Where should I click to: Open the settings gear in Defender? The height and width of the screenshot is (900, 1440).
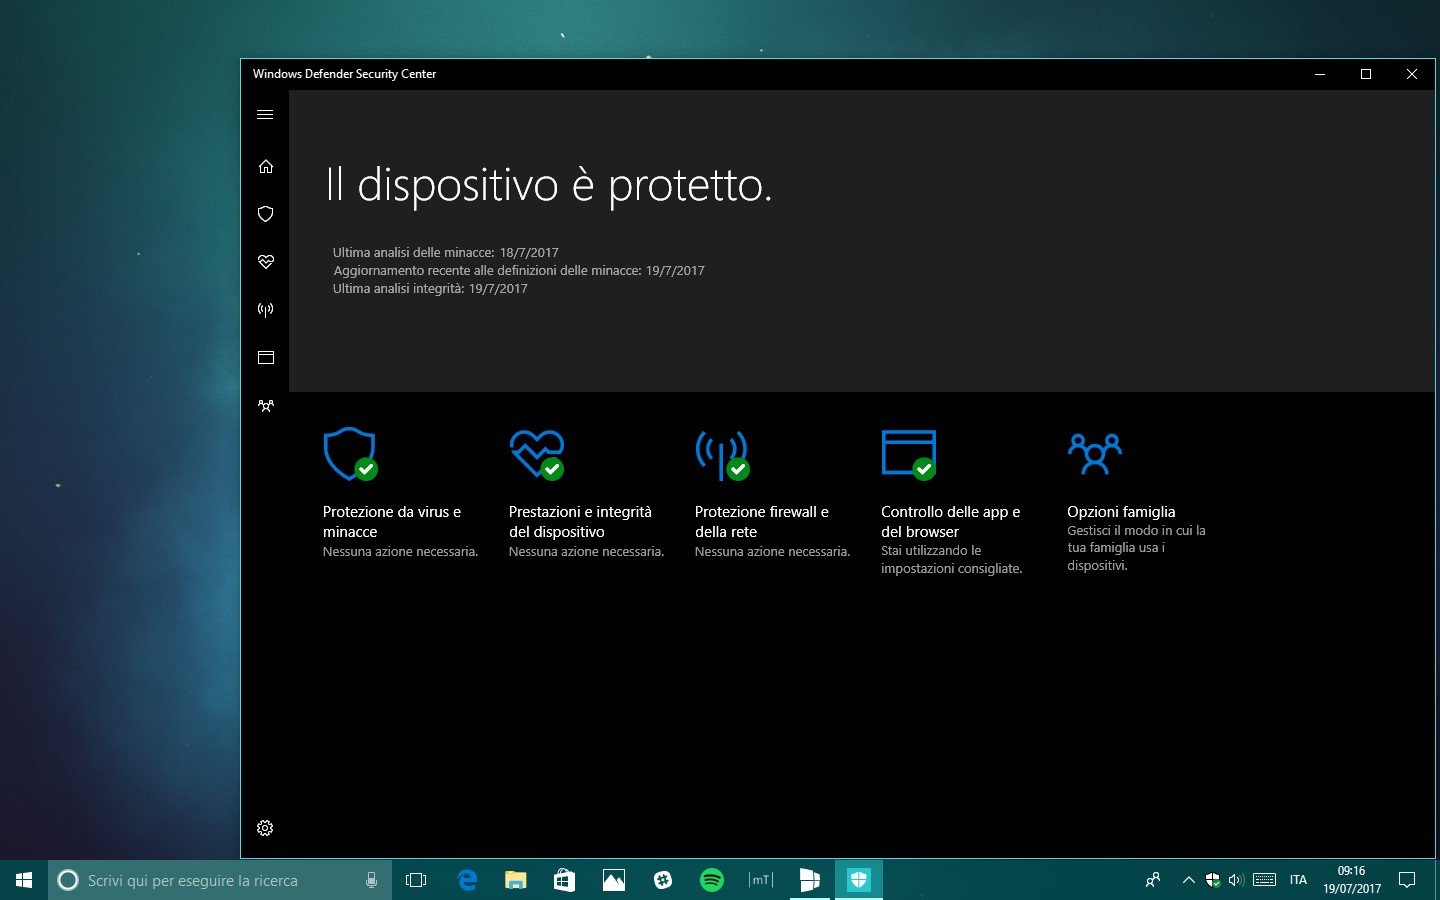[265, 828]
